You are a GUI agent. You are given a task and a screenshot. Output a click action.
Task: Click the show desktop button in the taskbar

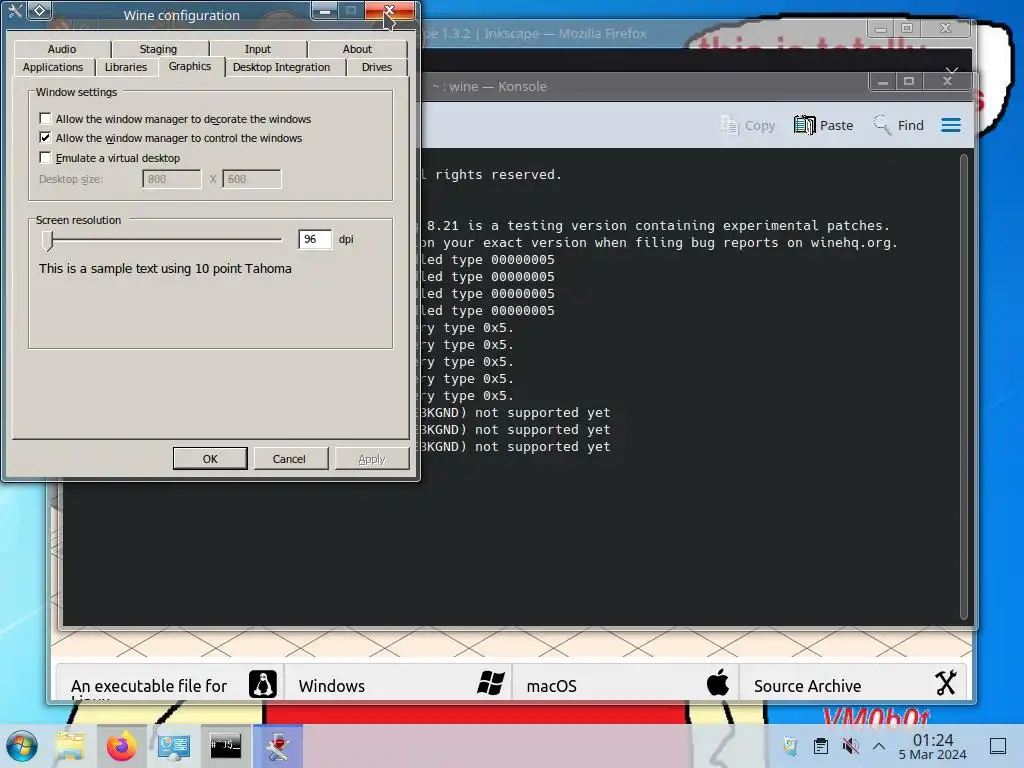998,746
